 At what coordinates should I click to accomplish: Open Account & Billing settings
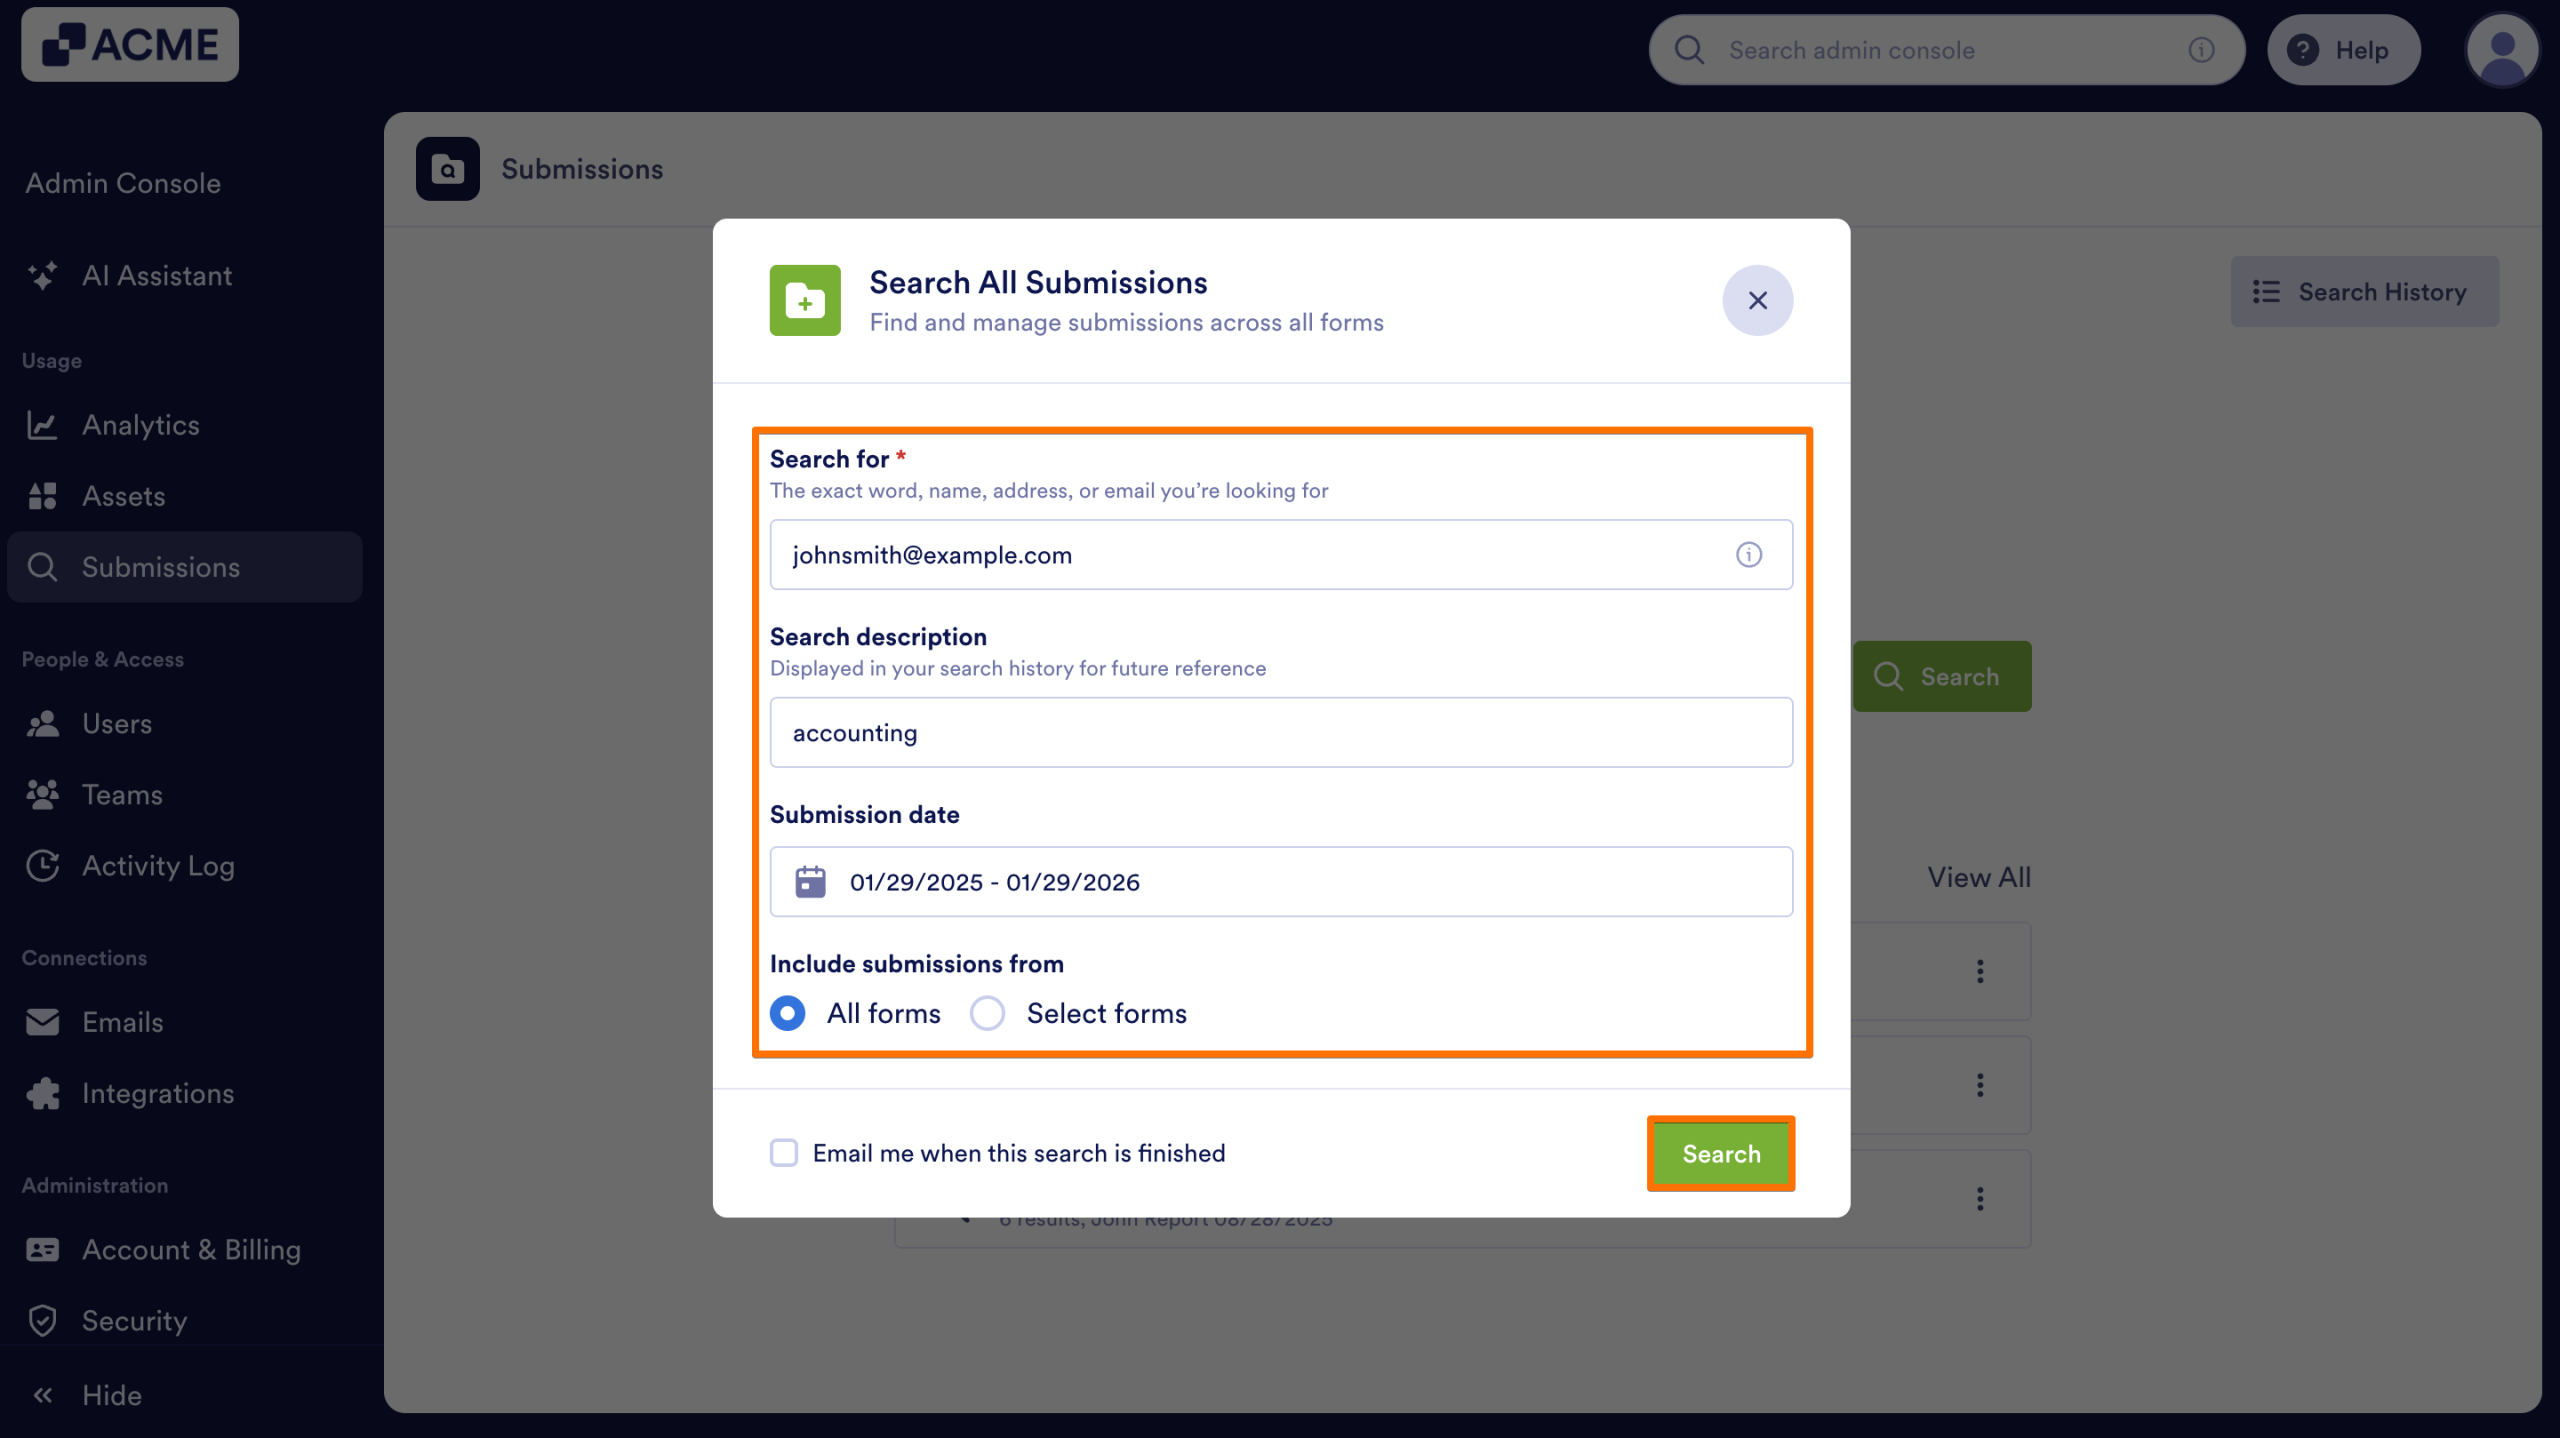point(191,1250)
